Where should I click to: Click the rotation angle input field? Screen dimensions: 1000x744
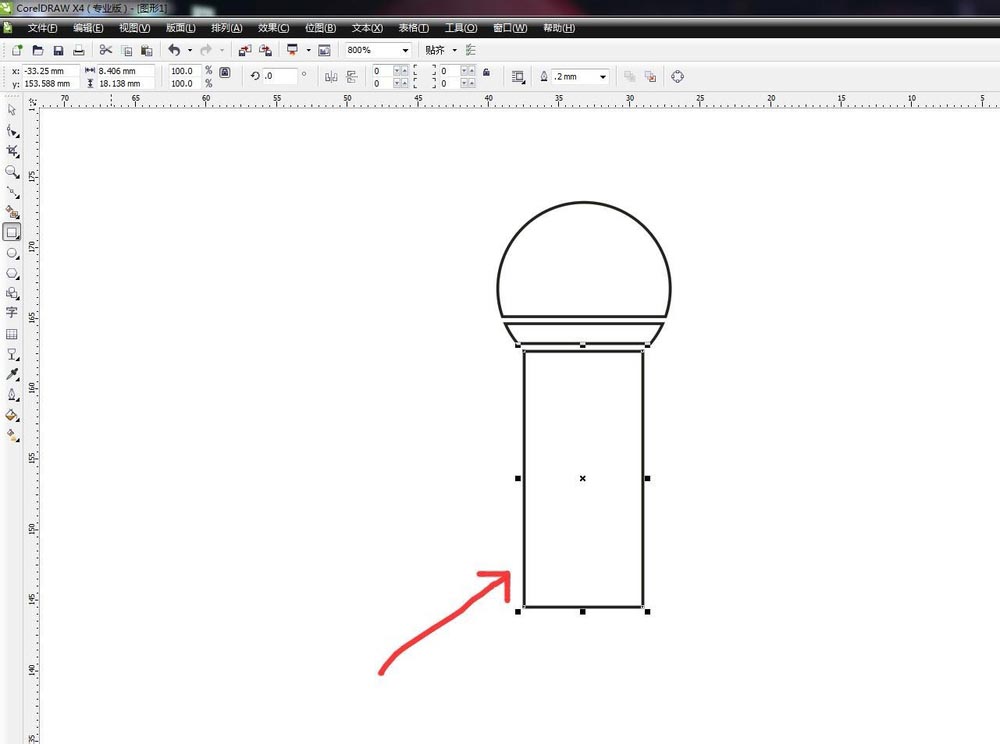[280, 76]
